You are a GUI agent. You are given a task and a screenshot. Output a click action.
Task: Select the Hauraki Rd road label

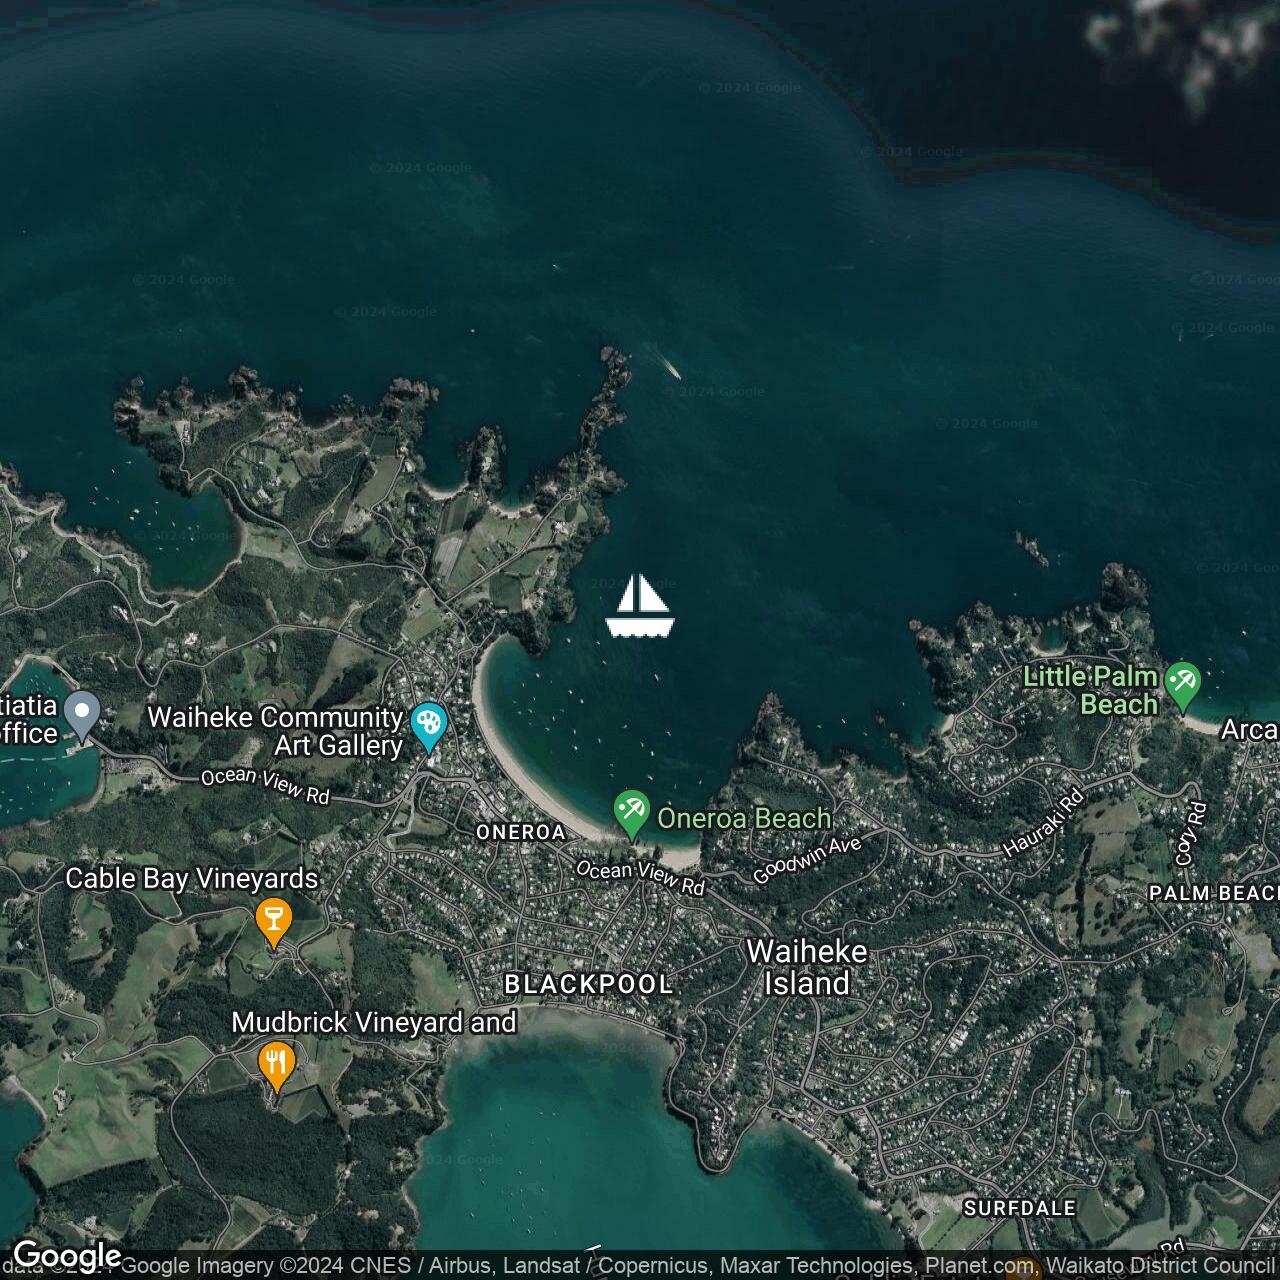coord(1043,823)
